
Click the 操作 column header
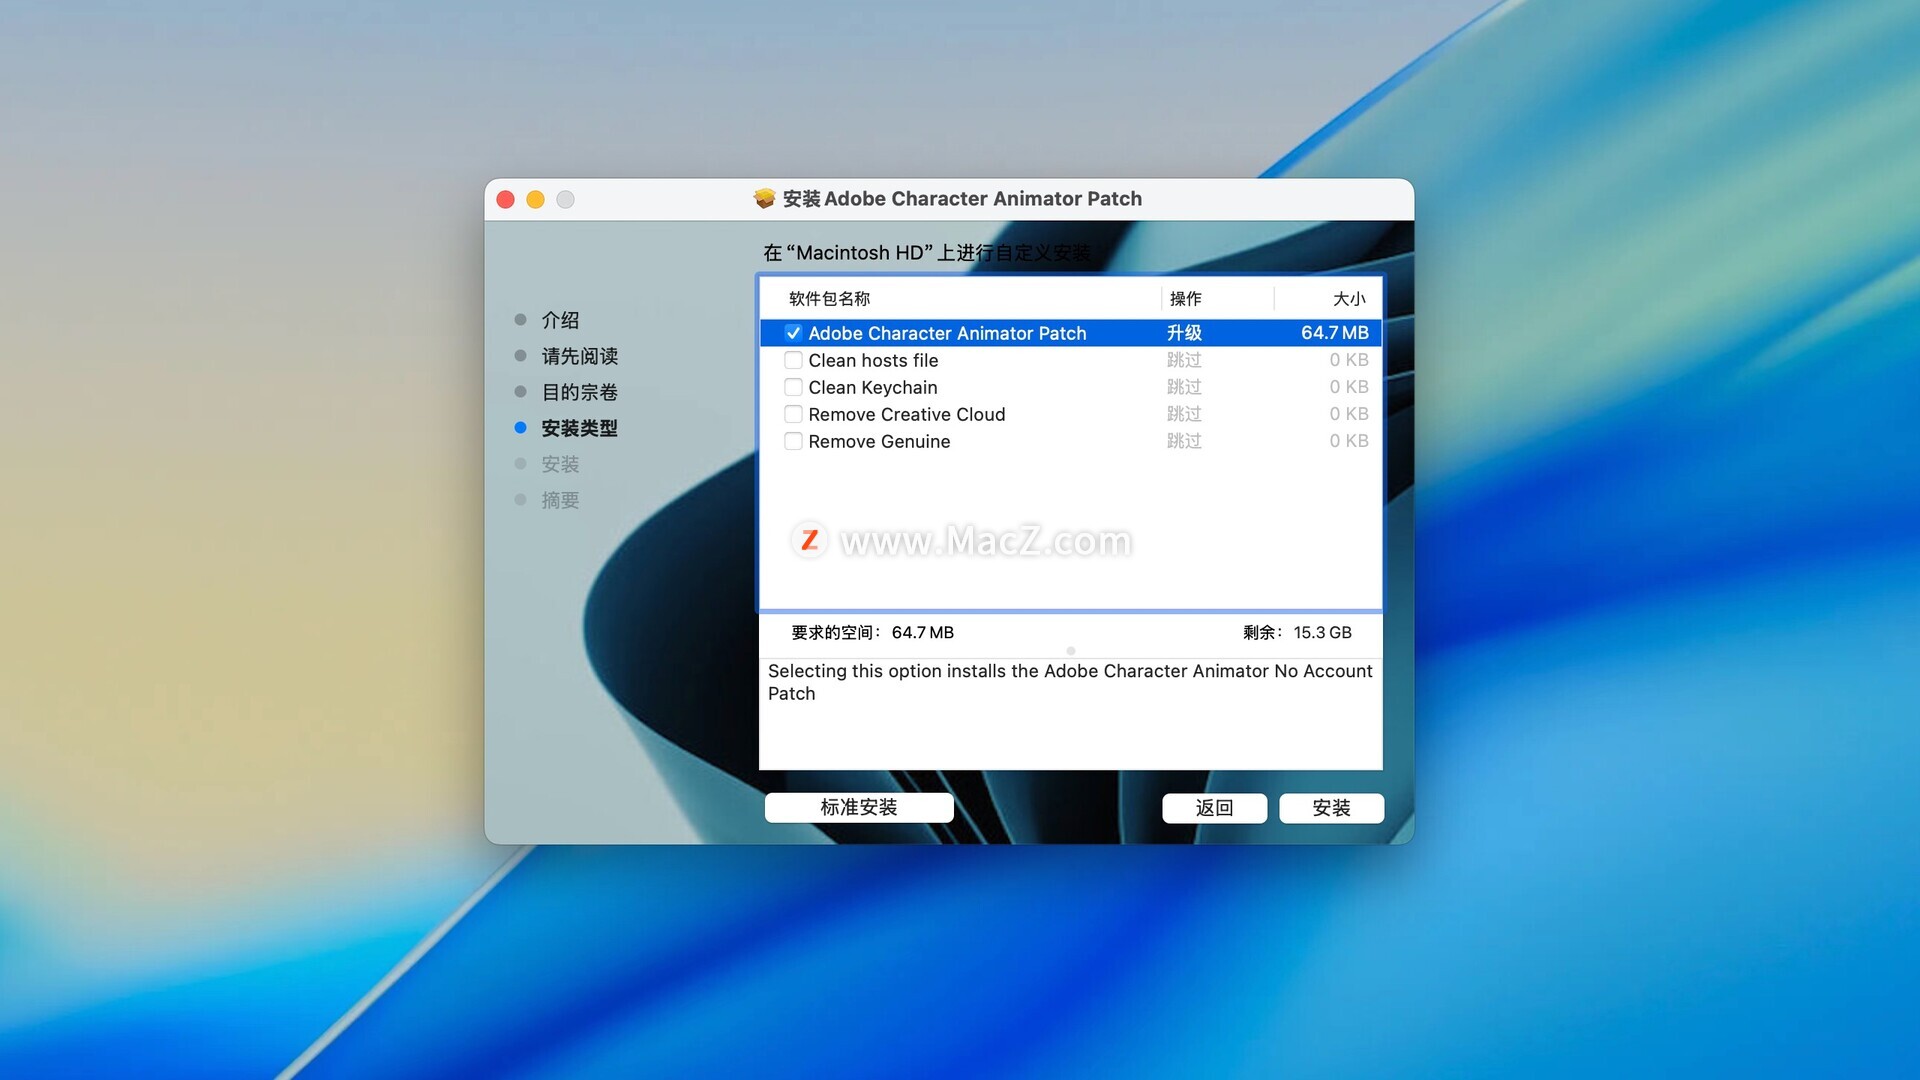(1185, 299)
